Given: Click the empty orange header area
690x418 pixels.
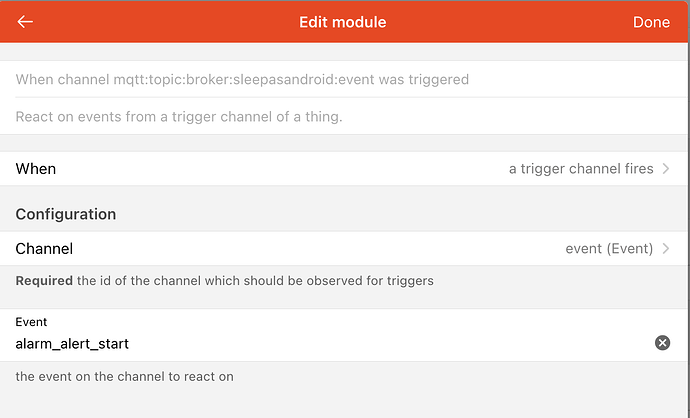Looking at the screenshot, I should pos(500,22).
